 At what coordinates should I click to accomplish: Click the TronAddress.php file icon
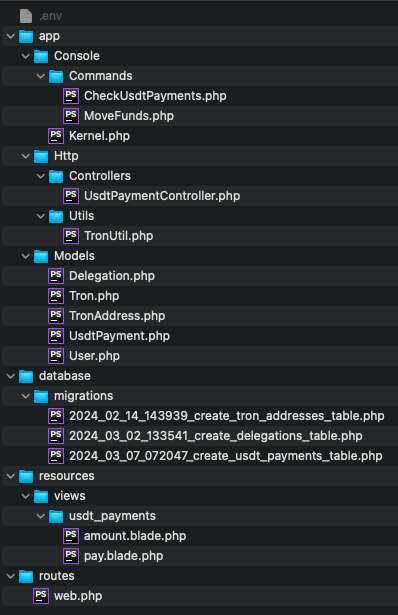(56, 316)
